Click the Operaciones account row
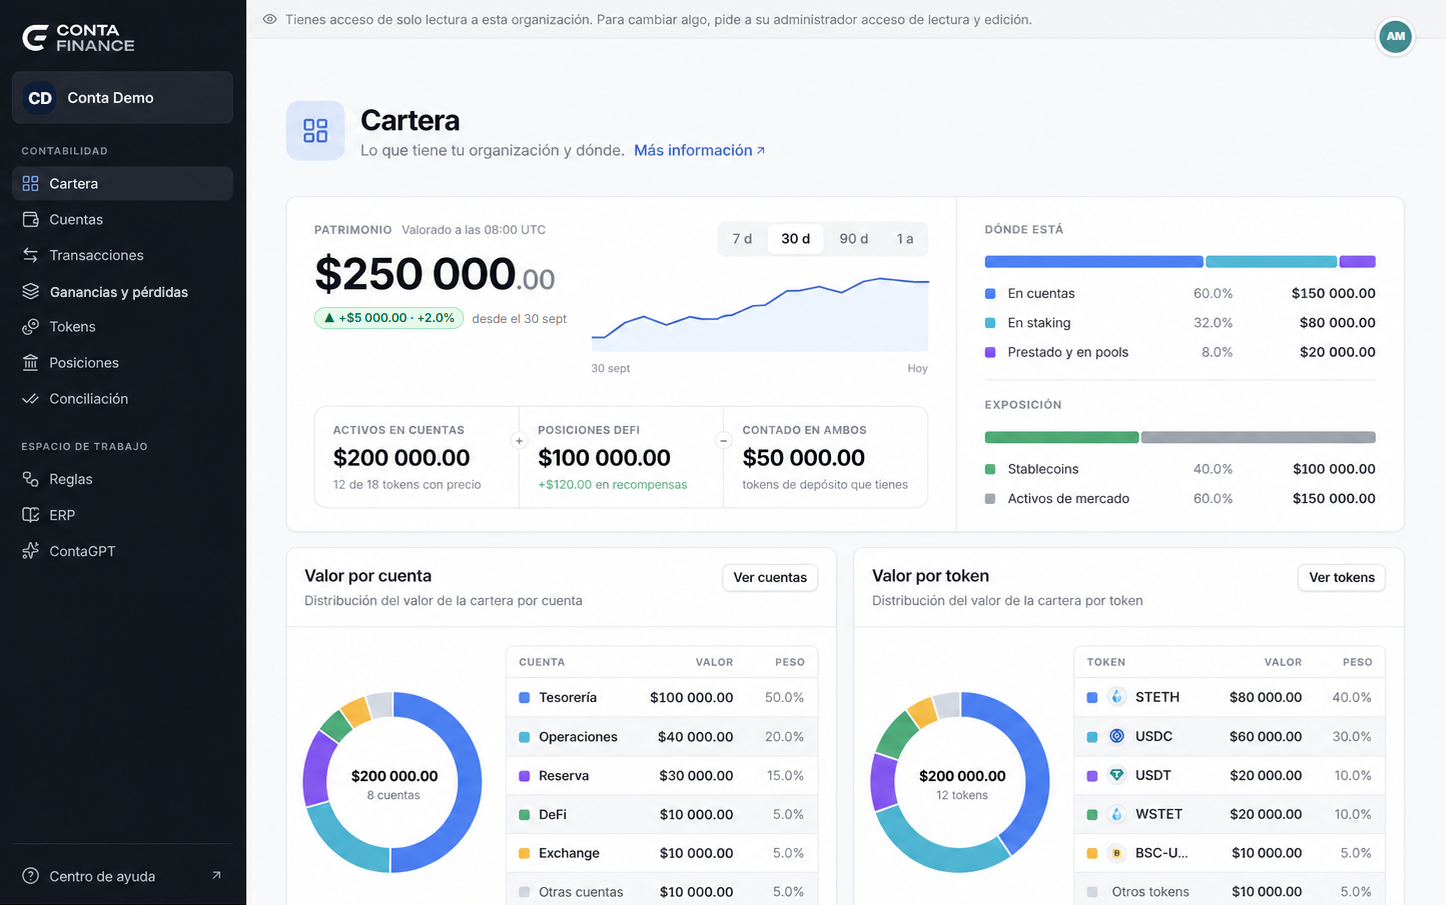 [662, 736]
